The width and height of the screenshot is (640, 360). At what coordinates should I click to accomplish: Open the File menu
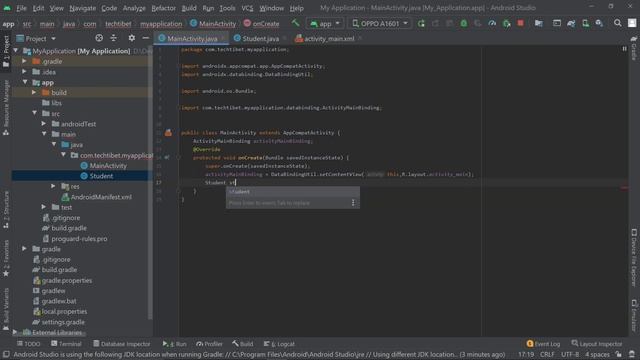[x=21, y=8]
